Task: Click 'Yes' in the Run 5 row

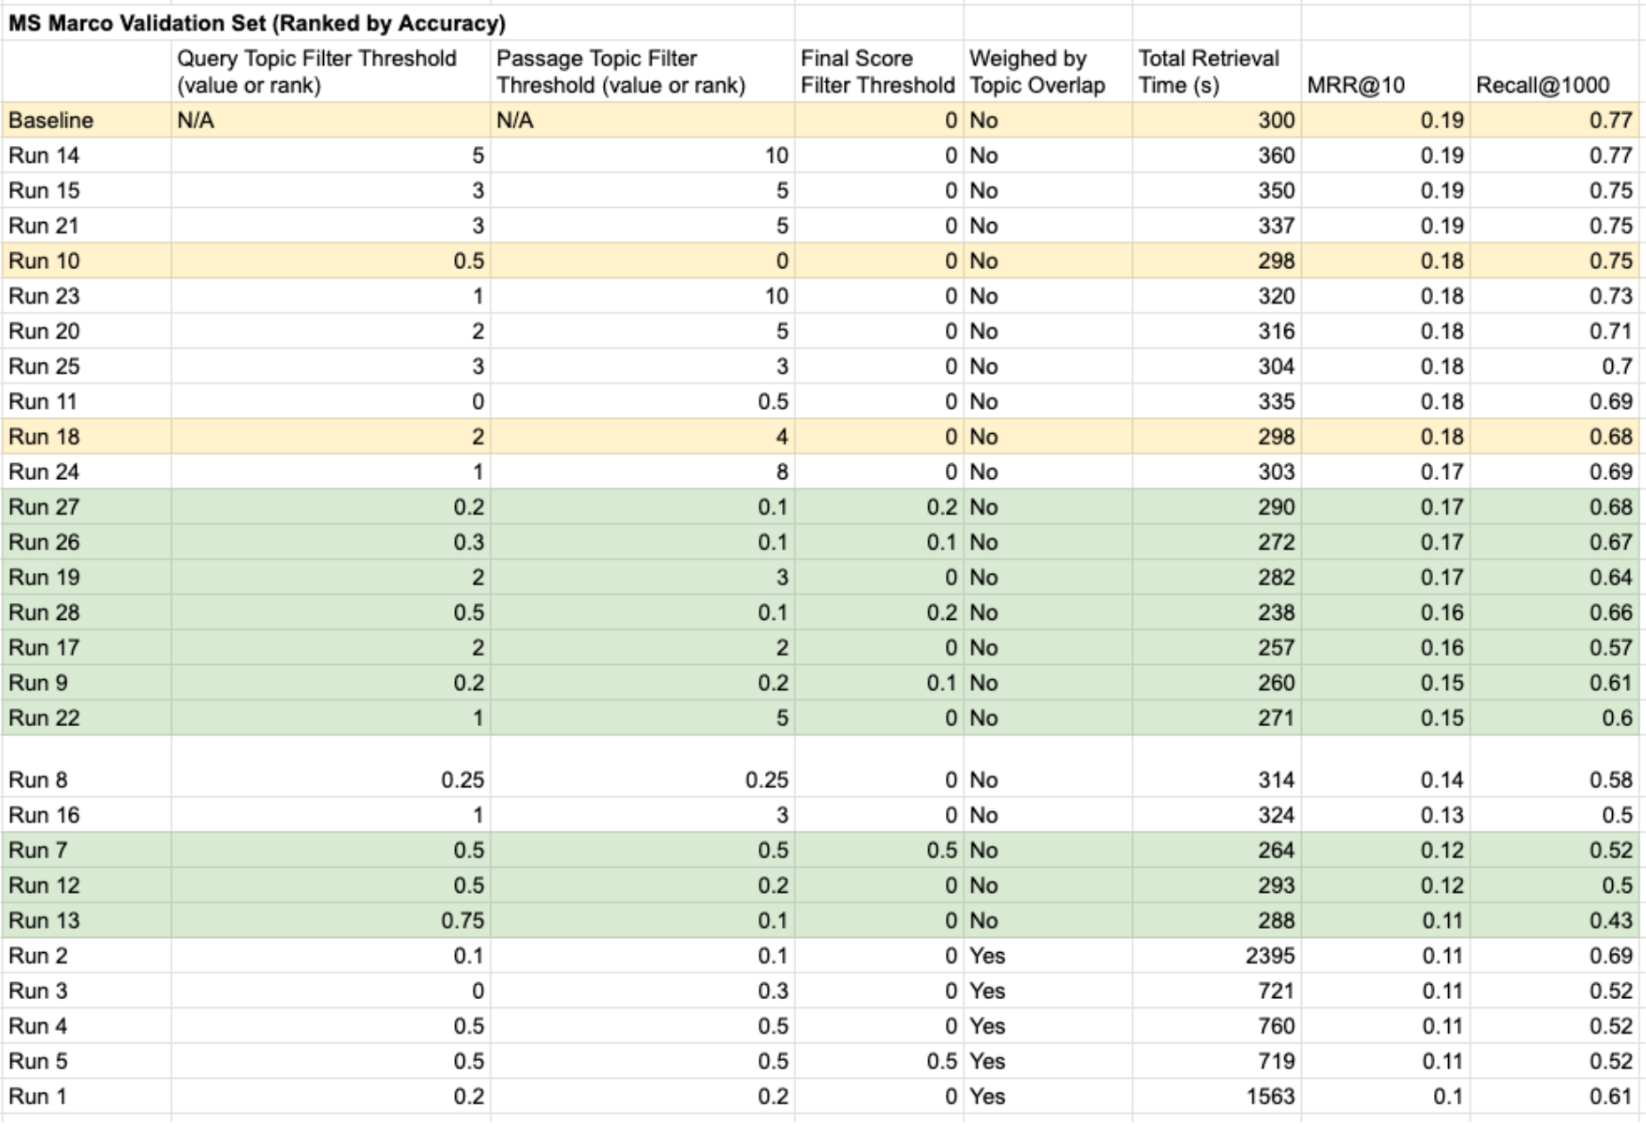Action: pos(987,1061)
